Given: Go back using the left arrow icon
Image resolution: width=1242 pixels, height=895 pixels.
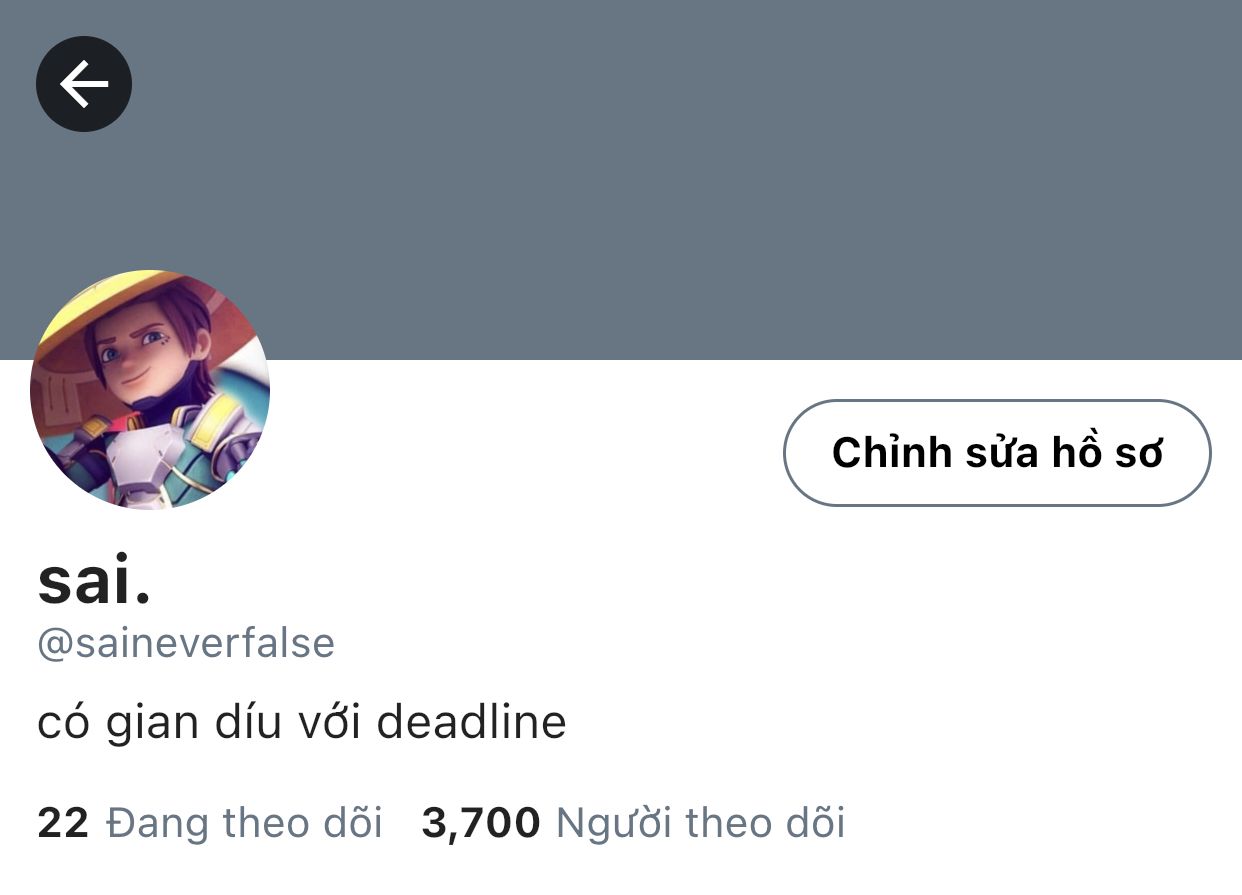Looking at the screenshot, I should tap(84, 84).
